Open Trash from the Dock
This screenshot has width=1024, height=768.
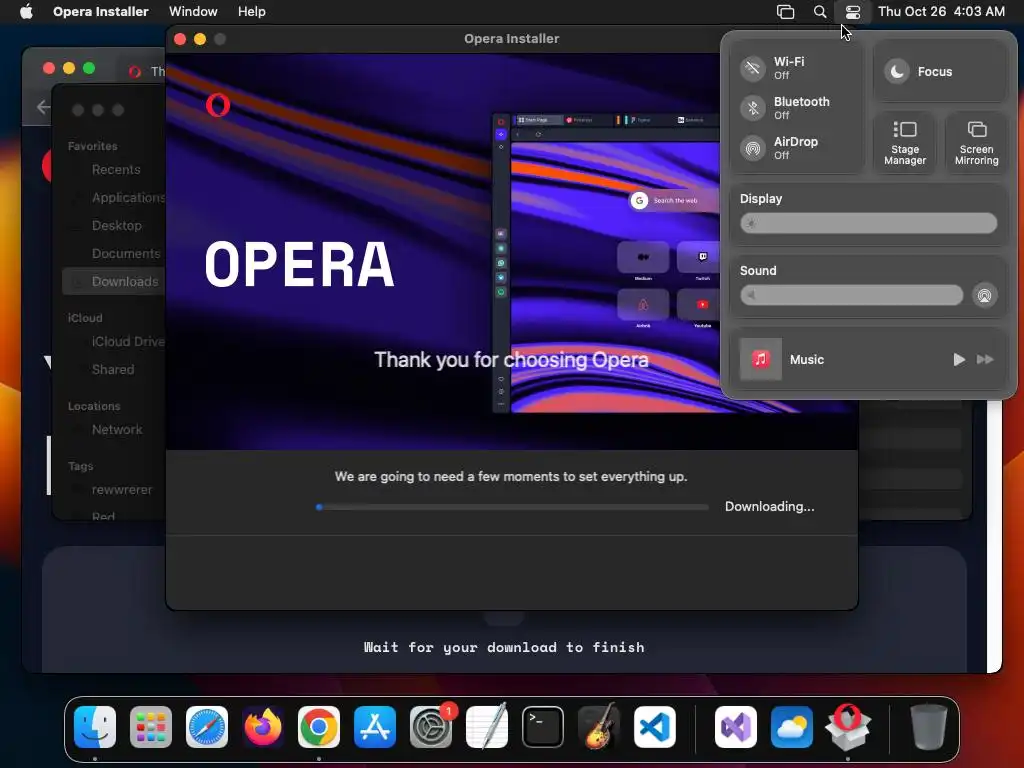pyautogui.click(x=929, y=727)
